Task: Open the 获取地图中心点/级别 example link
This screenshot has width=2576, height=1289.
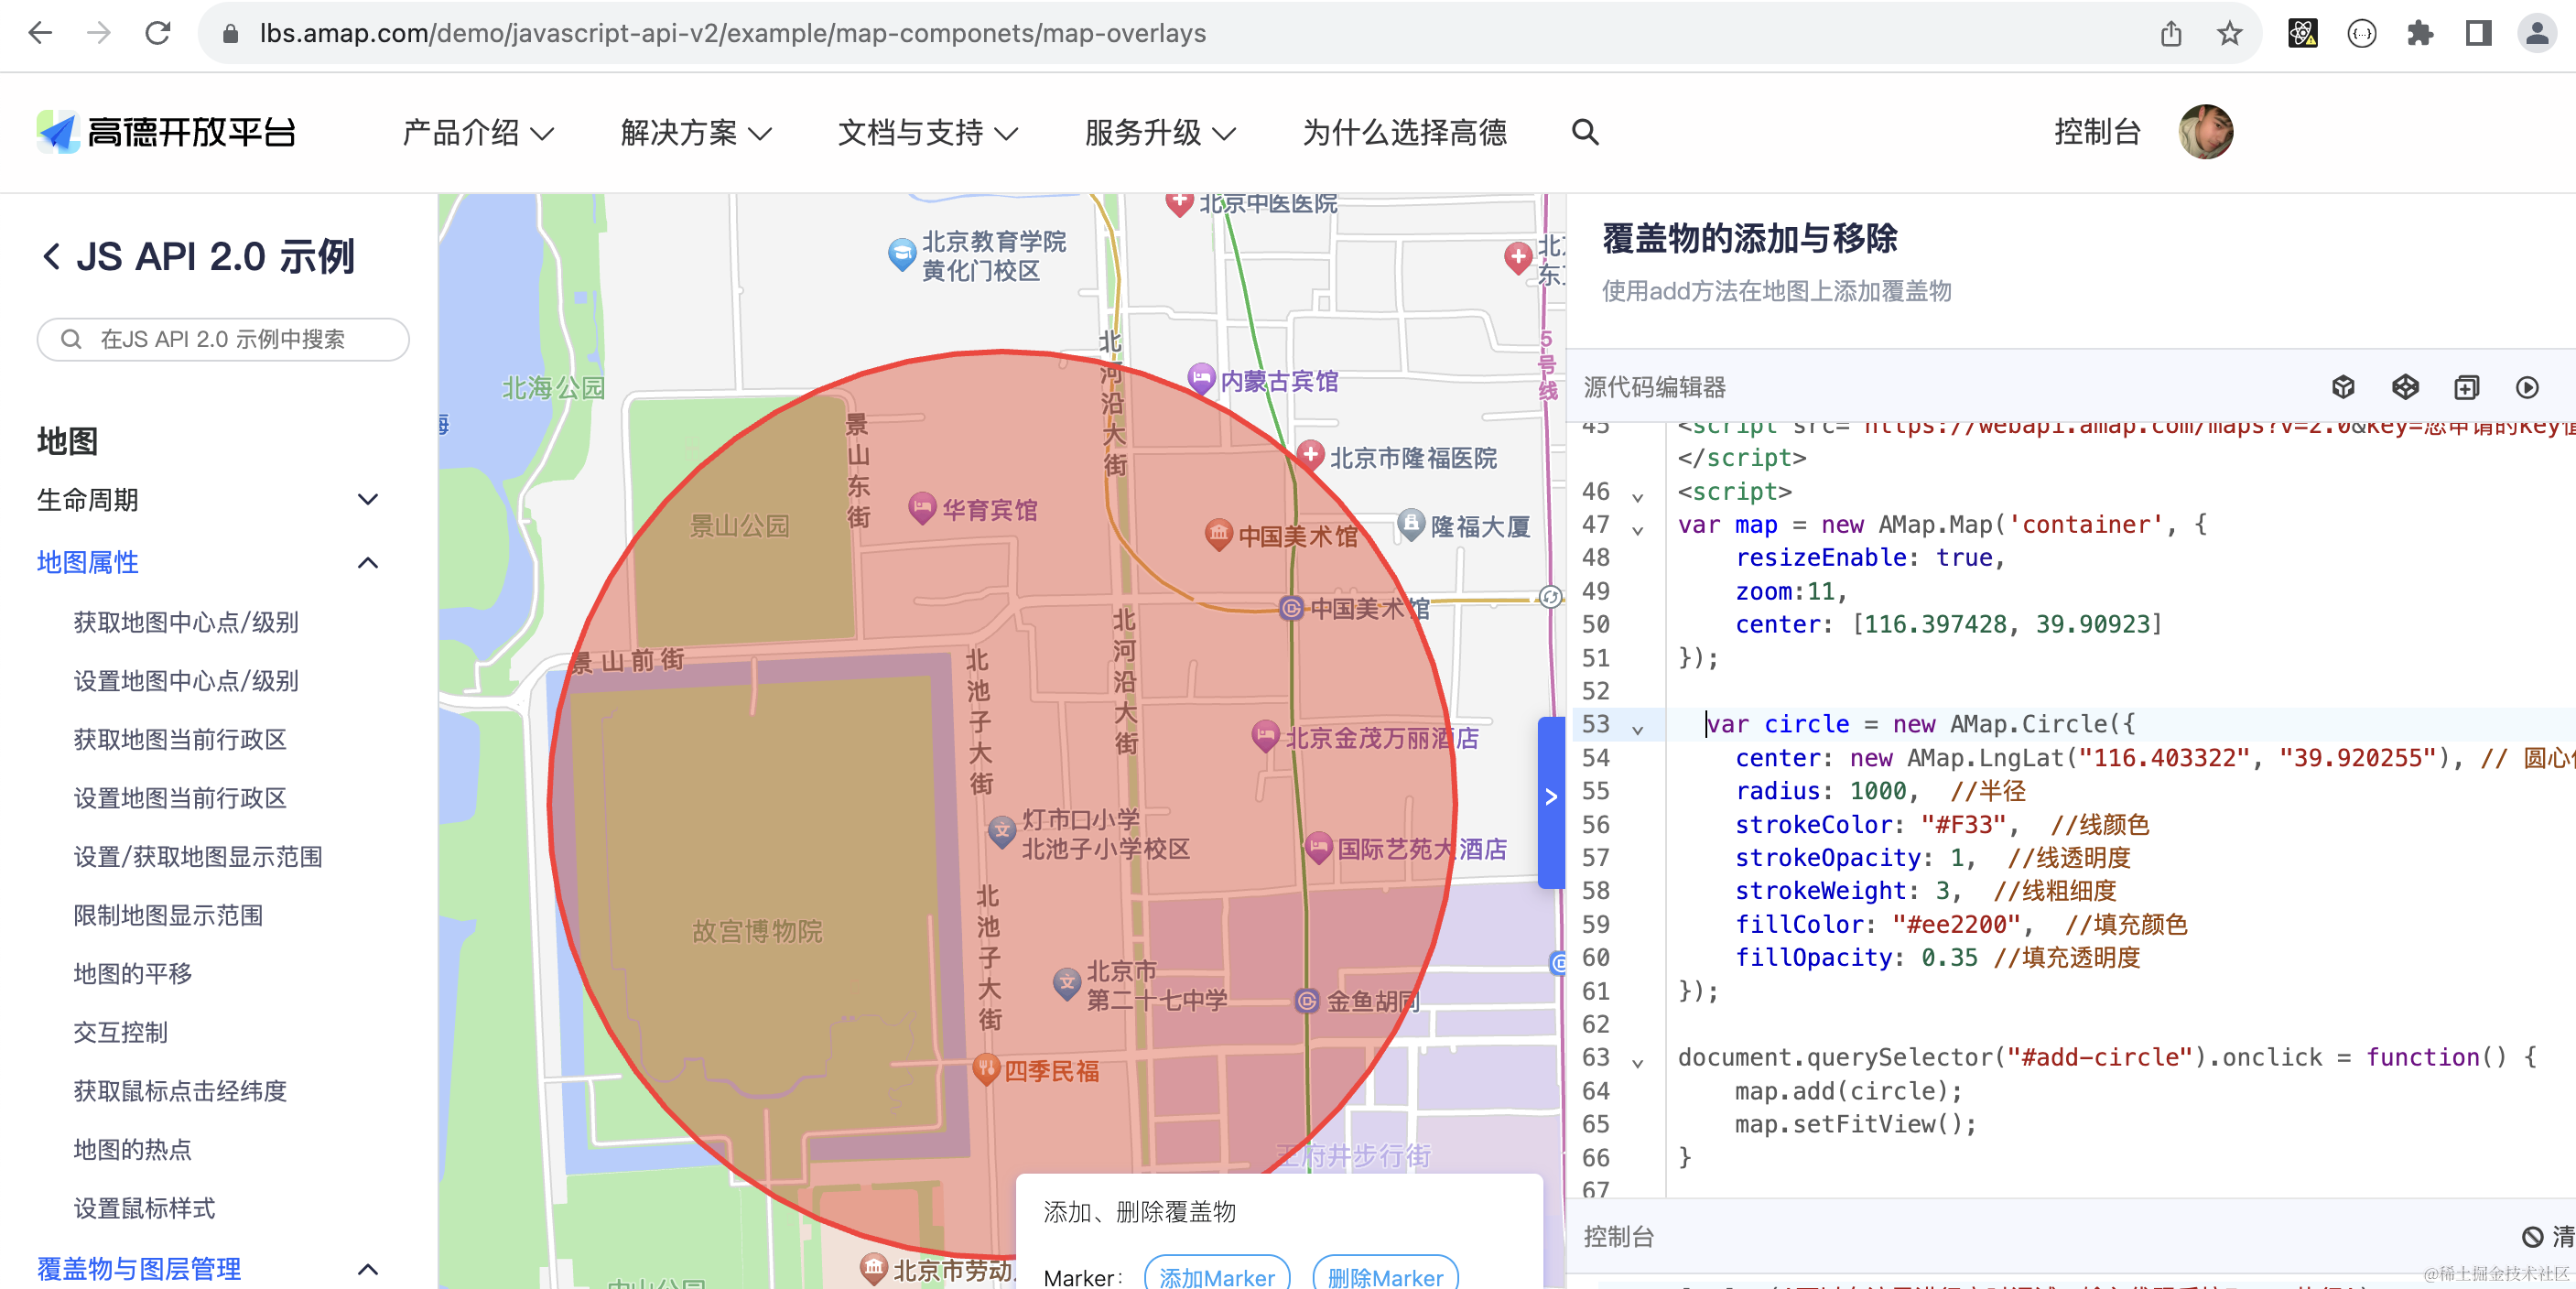Action: [x=186, y=622]
